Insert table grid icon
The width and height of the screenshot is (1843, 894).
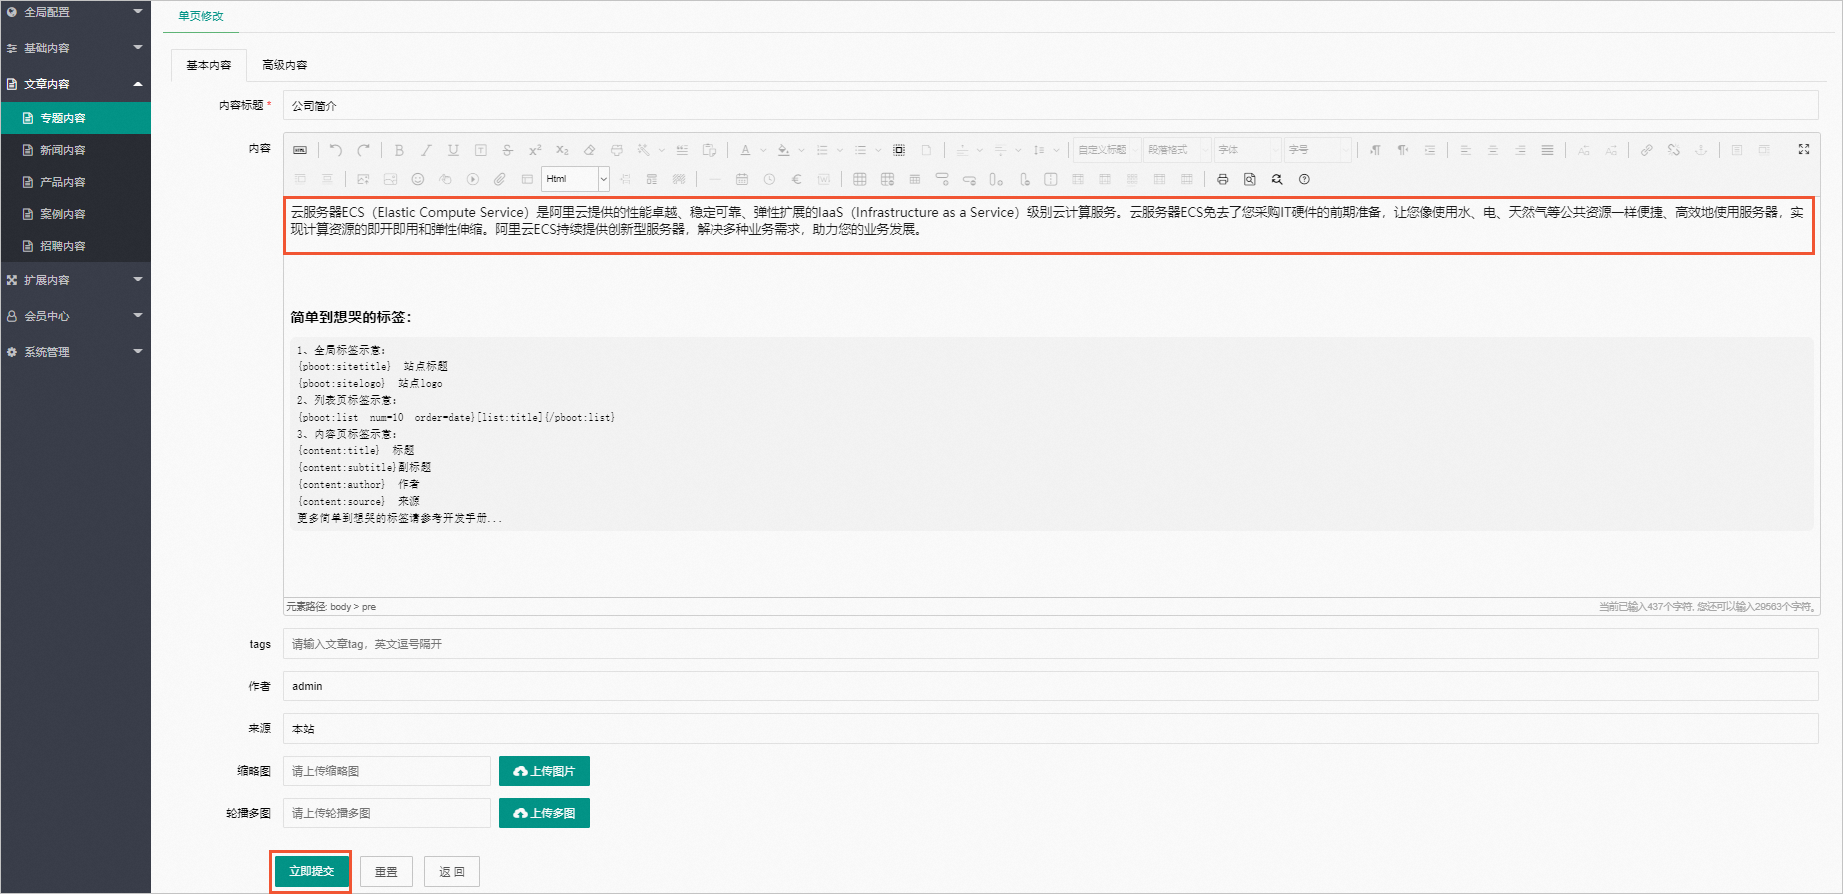(859, 179)
